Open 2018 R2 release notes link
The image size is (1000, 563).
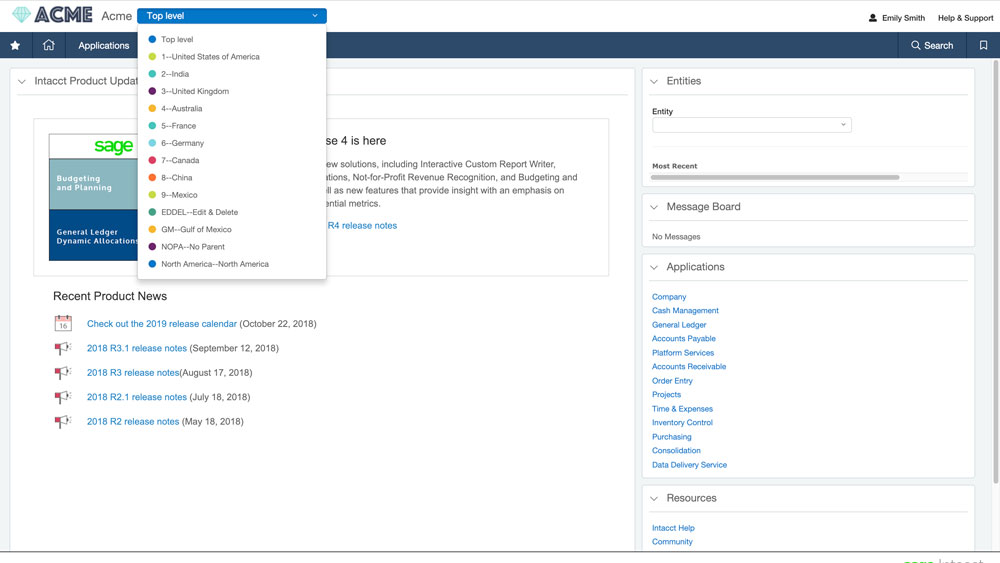point(133,421)
